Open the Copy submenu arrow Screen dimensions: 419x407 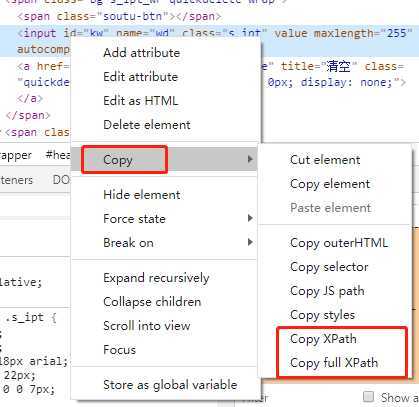[x=250, y=159]
